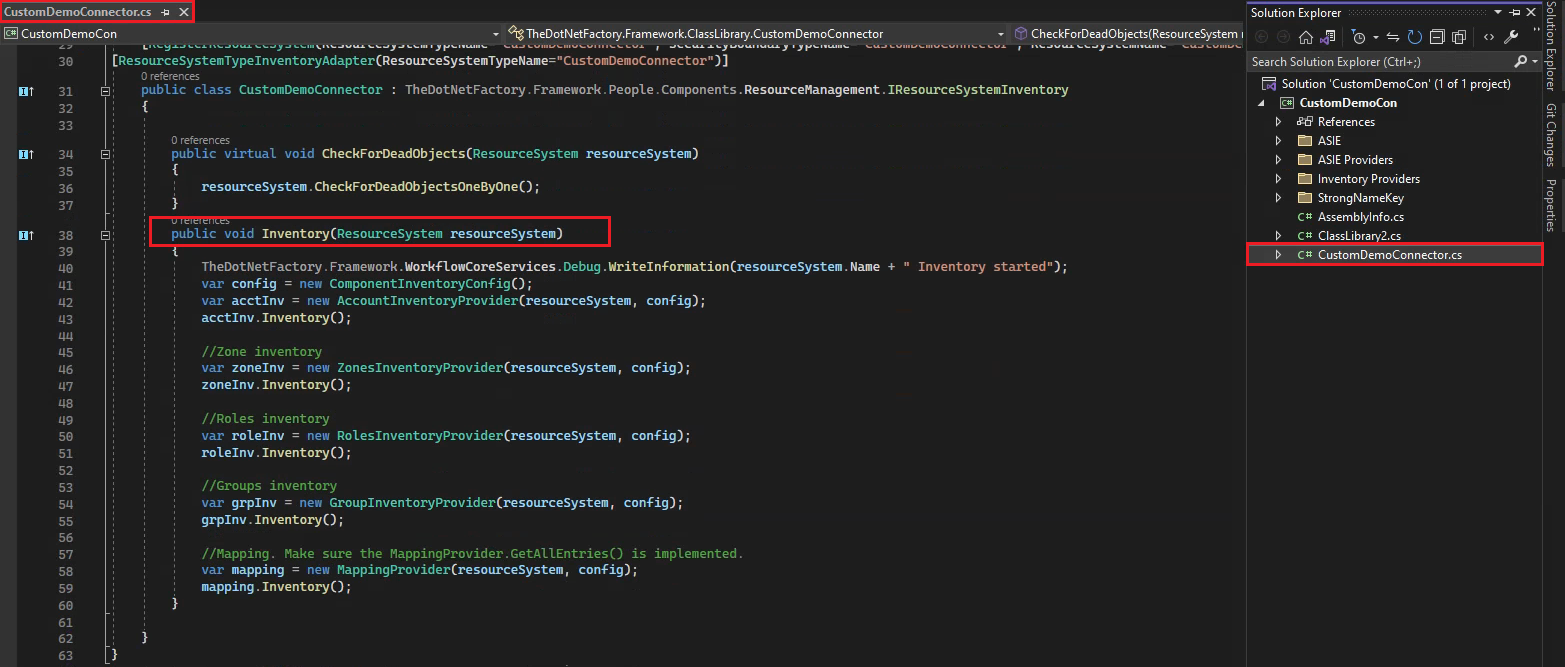Expand the Inventory Providers folder
1565x667 pixels.
(1278, 179)
